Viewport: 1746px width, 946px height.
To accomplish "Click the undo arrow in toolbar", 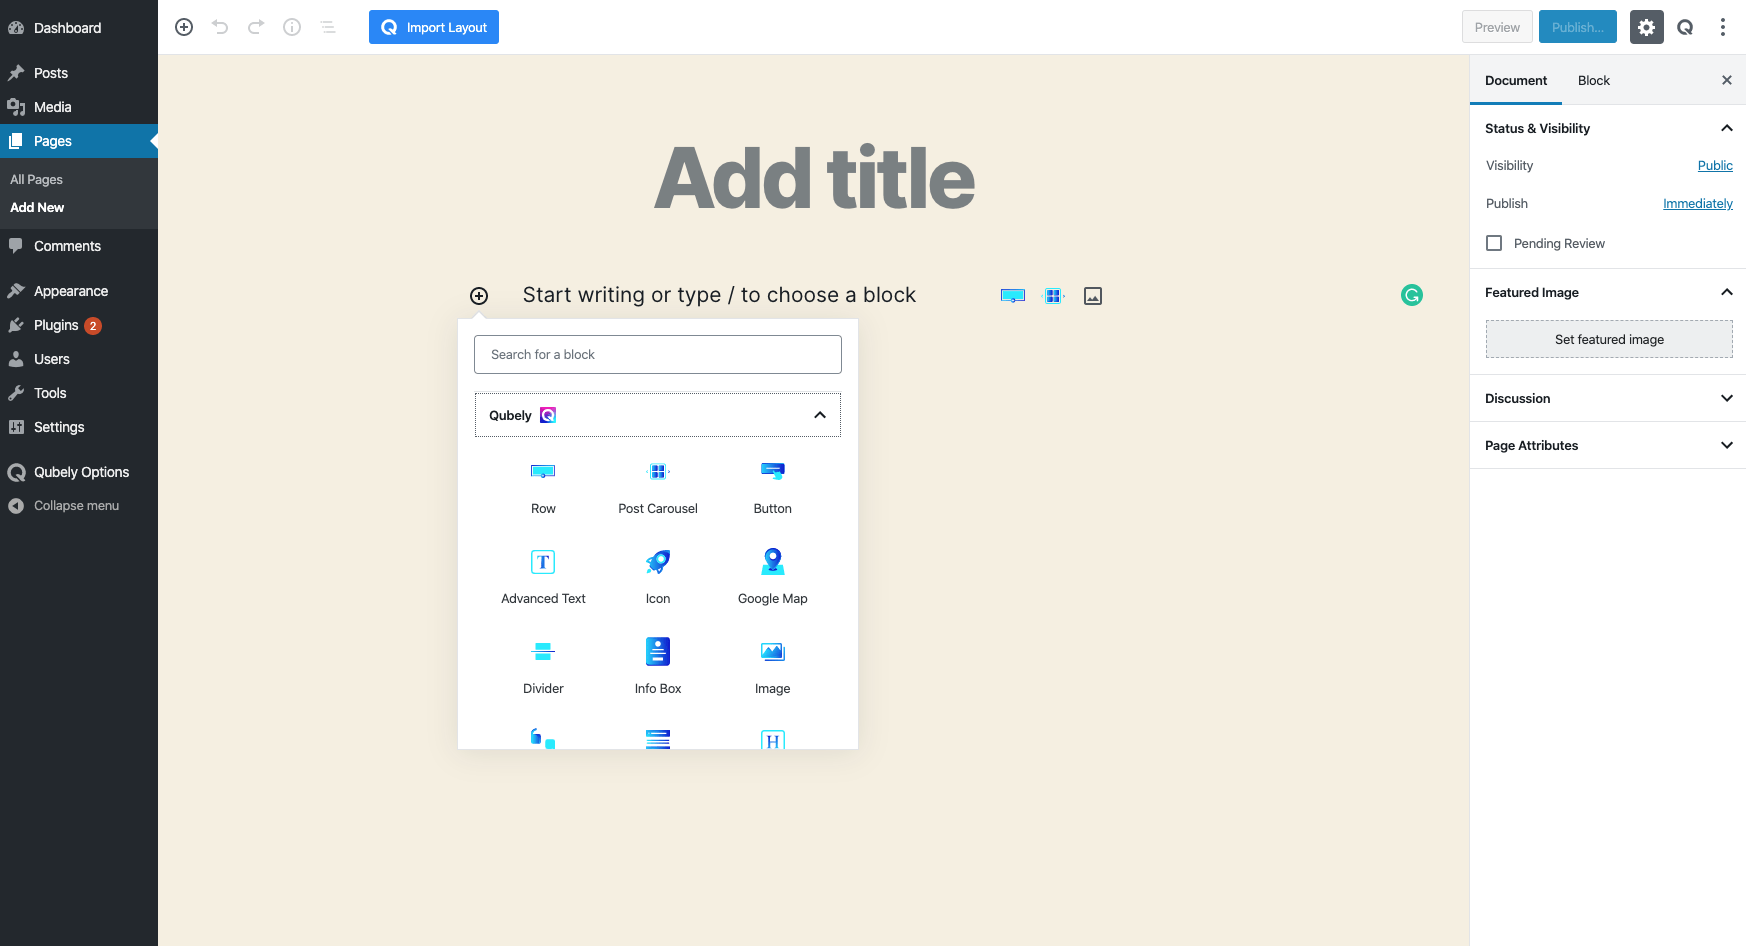I will [220, 27].
